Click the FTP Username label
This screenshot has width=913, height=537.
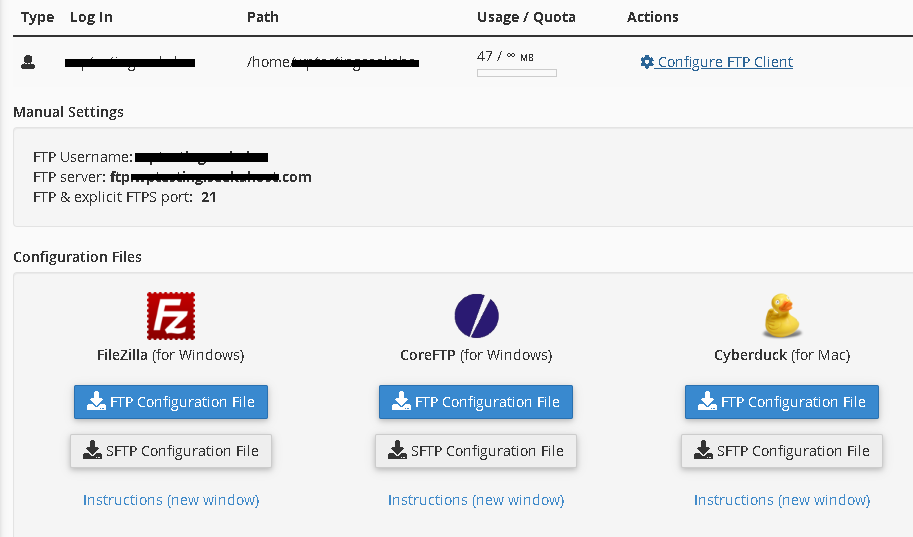83,157
